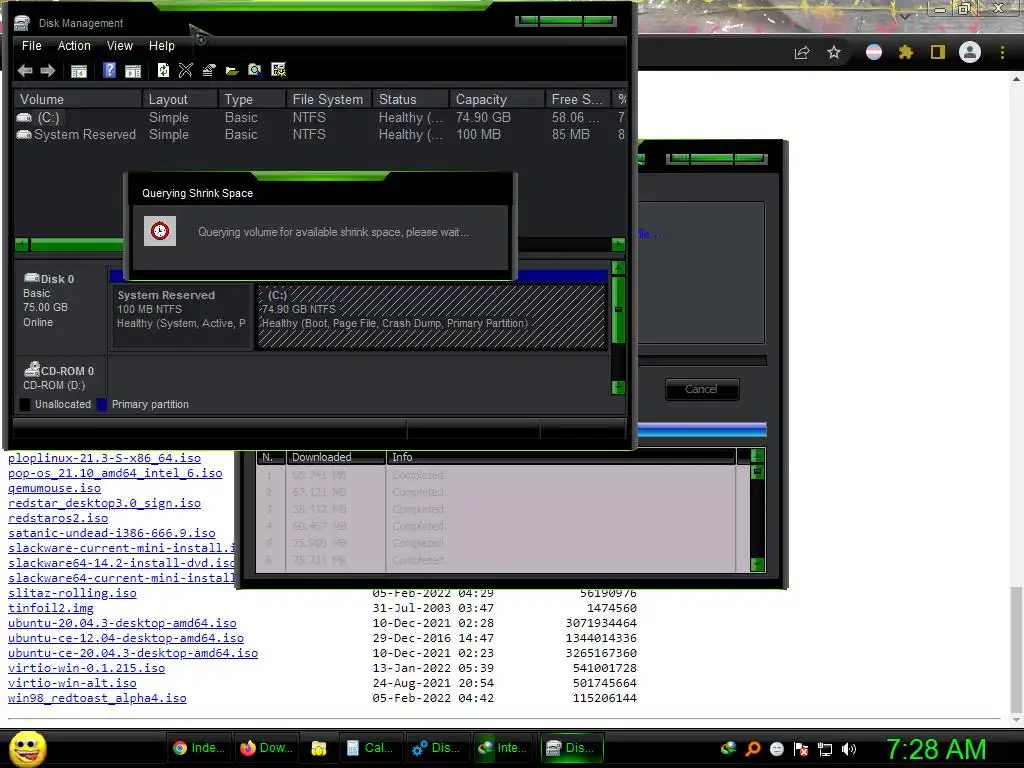
Task: Click the scroll down arrow in disk pane
Action: (x=618, y=387)
